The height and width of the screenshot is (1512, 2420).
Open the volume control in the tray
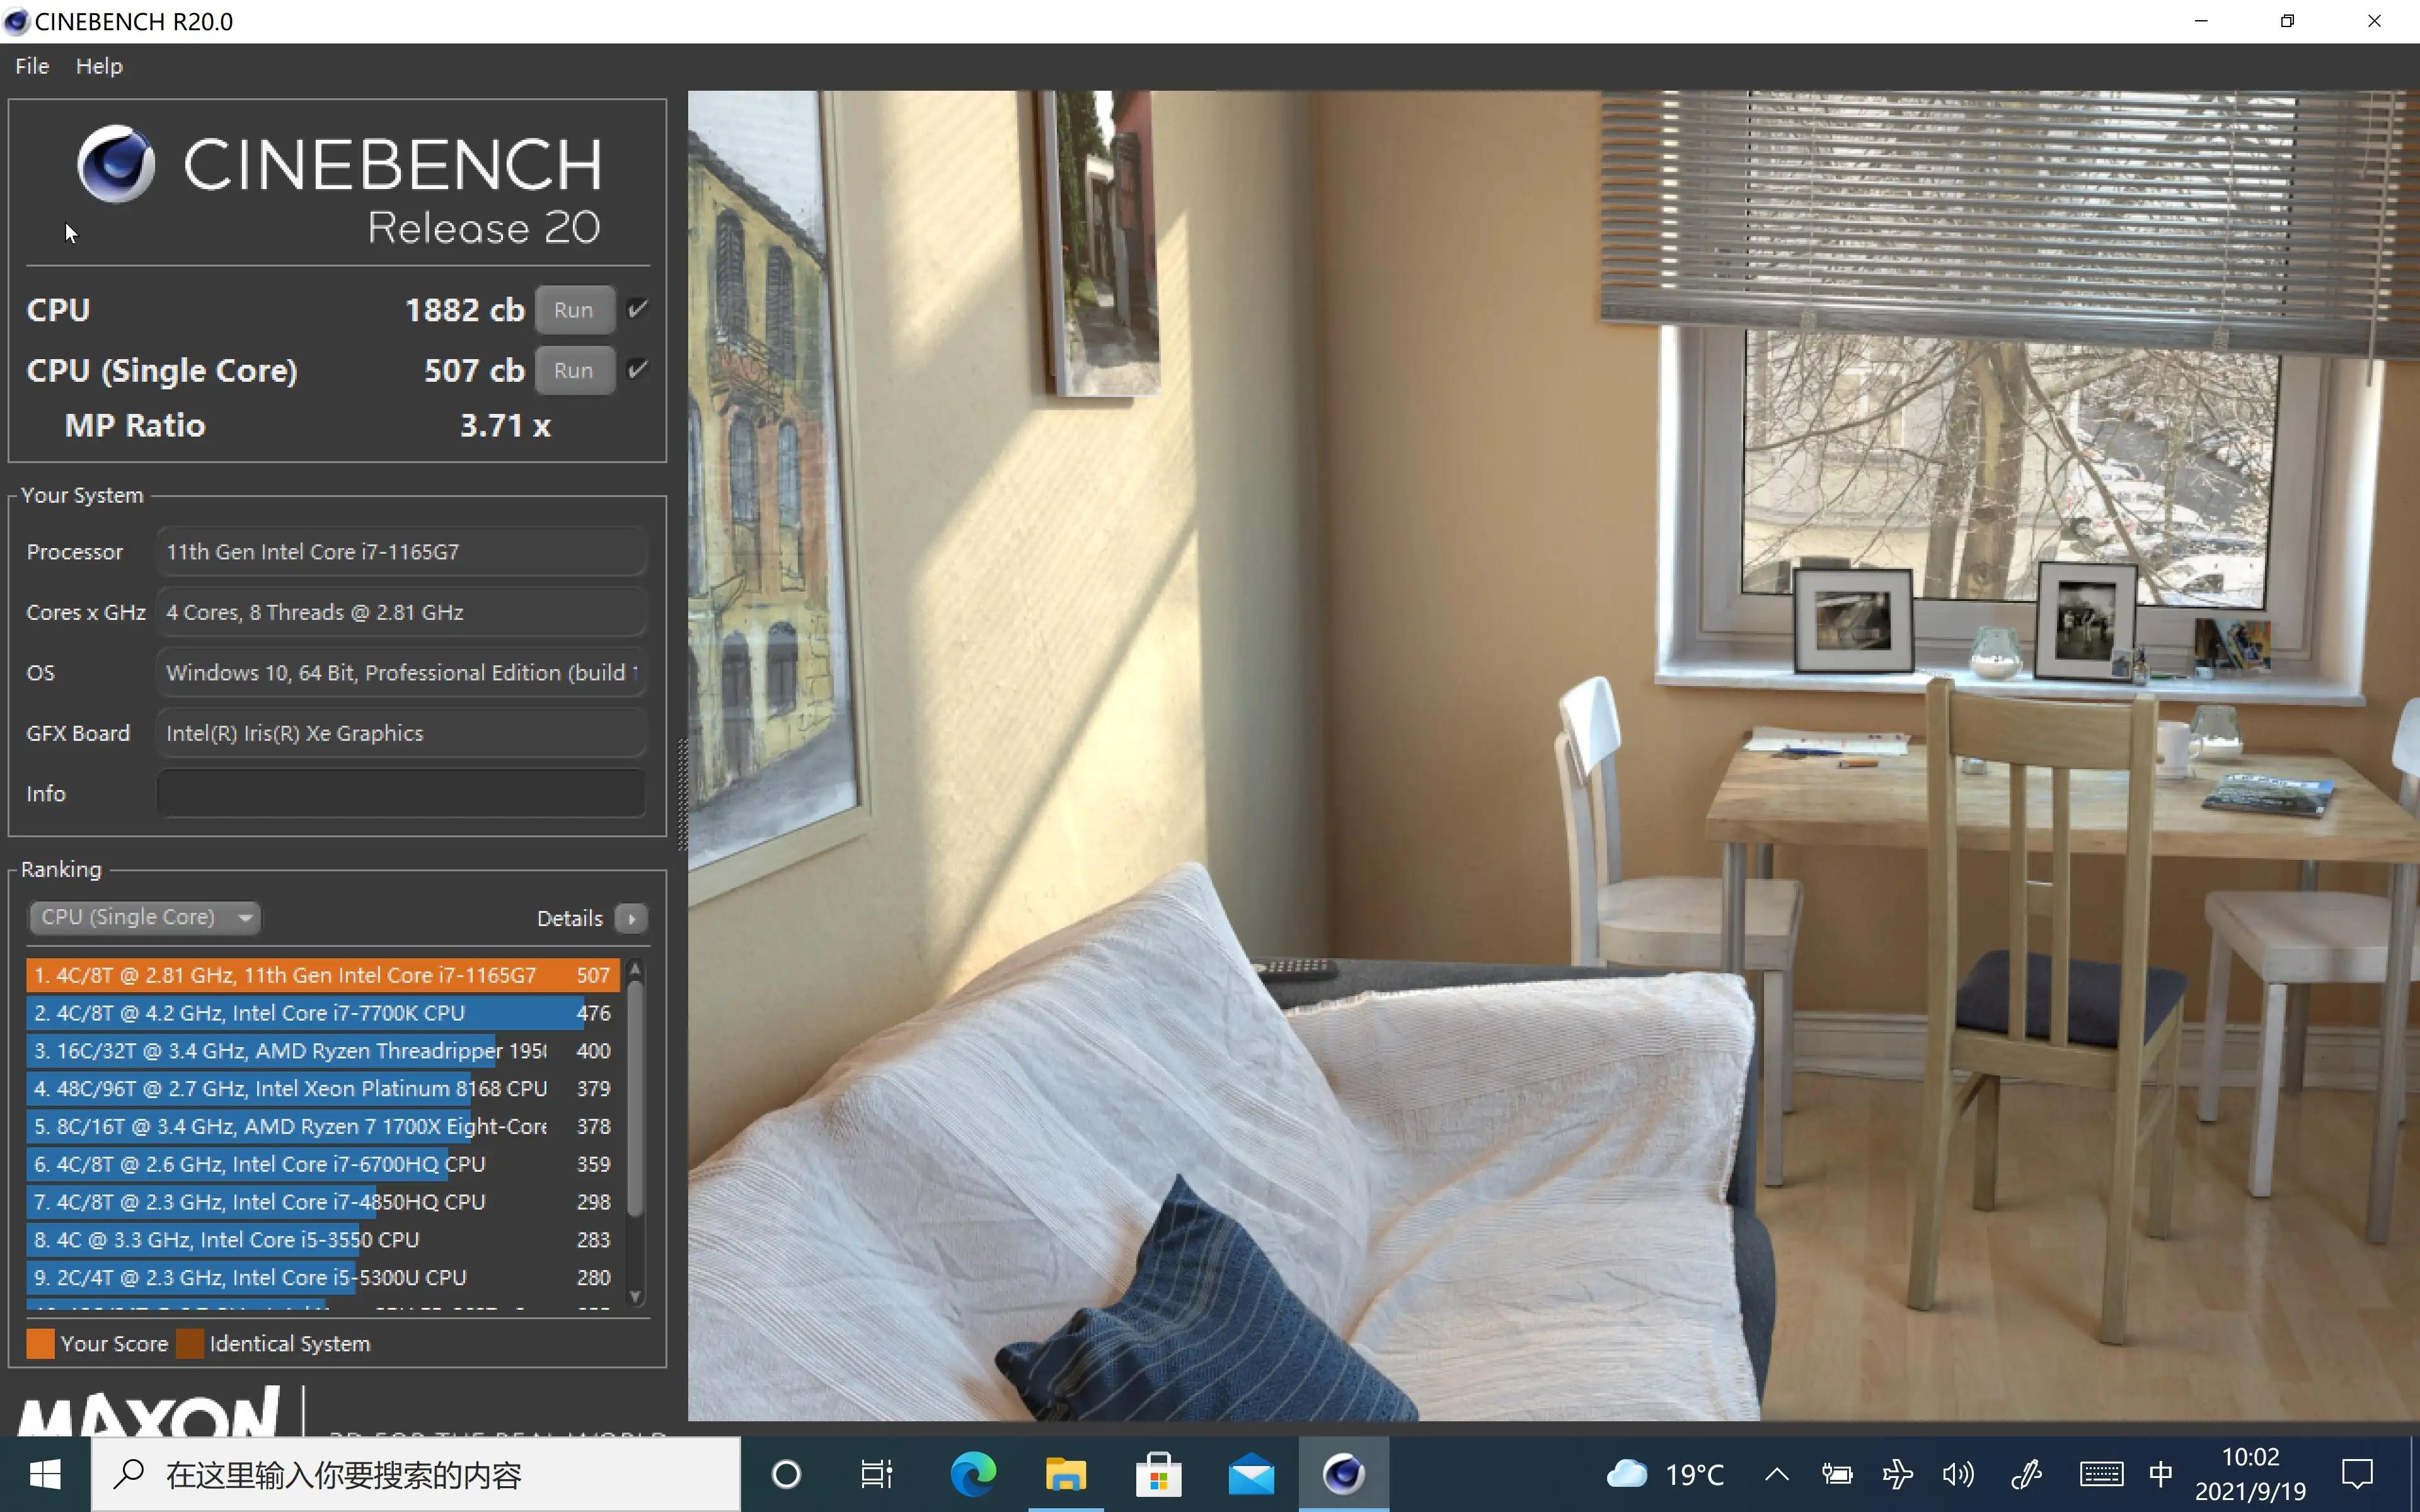(1957, 1474)
